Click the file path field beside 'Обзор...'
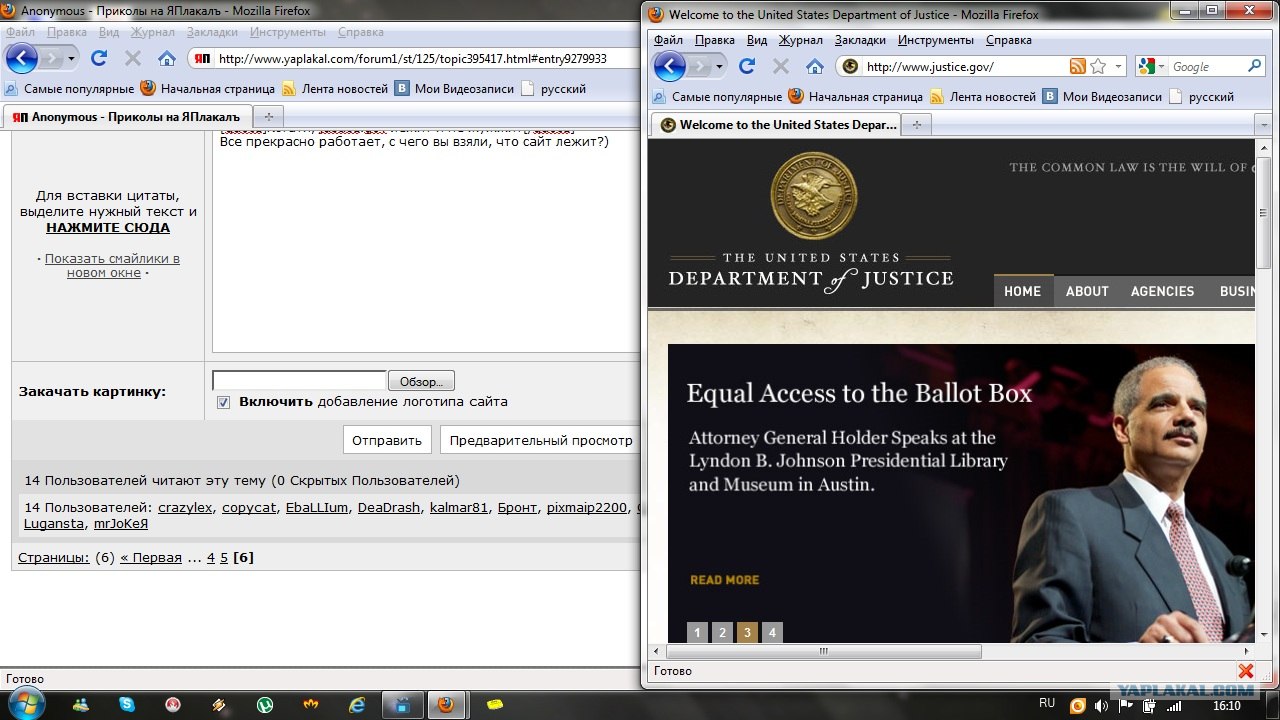 tap(299, 381)
